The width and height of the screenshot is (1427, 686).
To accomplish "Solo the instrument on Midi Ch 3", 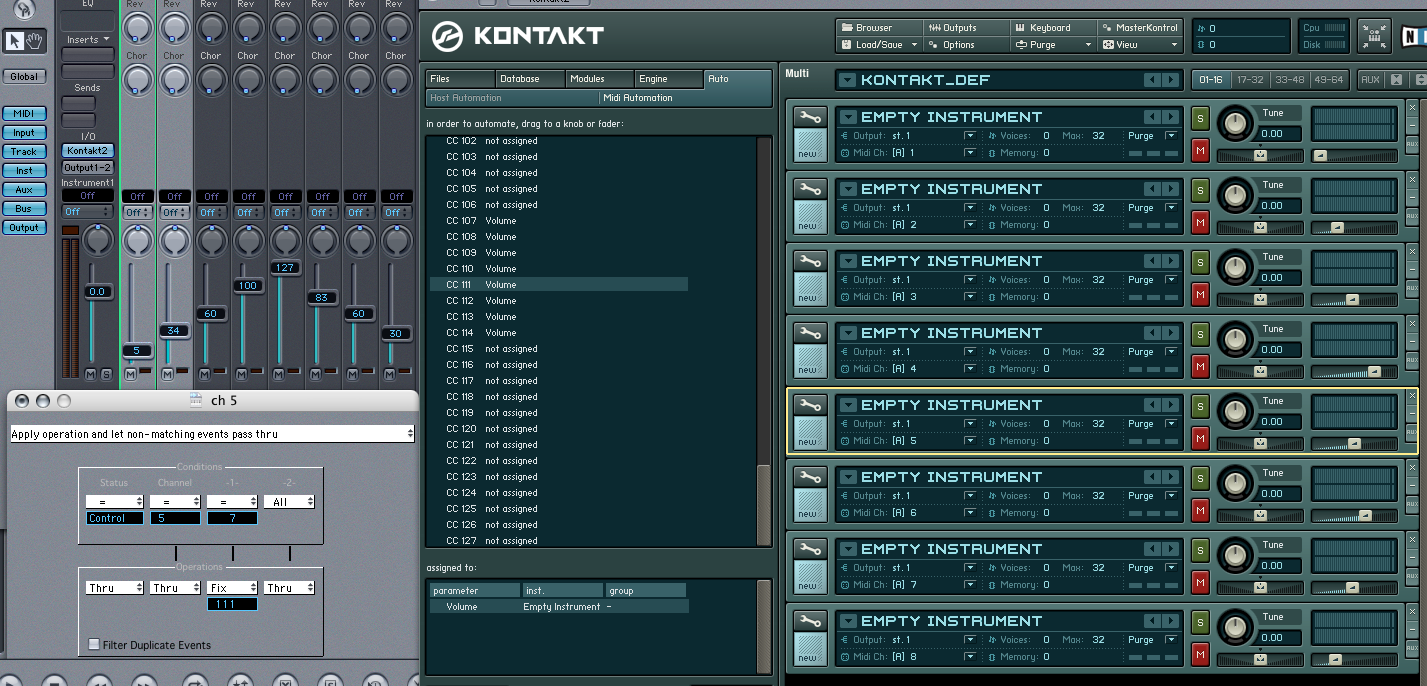I will 1200,263.
